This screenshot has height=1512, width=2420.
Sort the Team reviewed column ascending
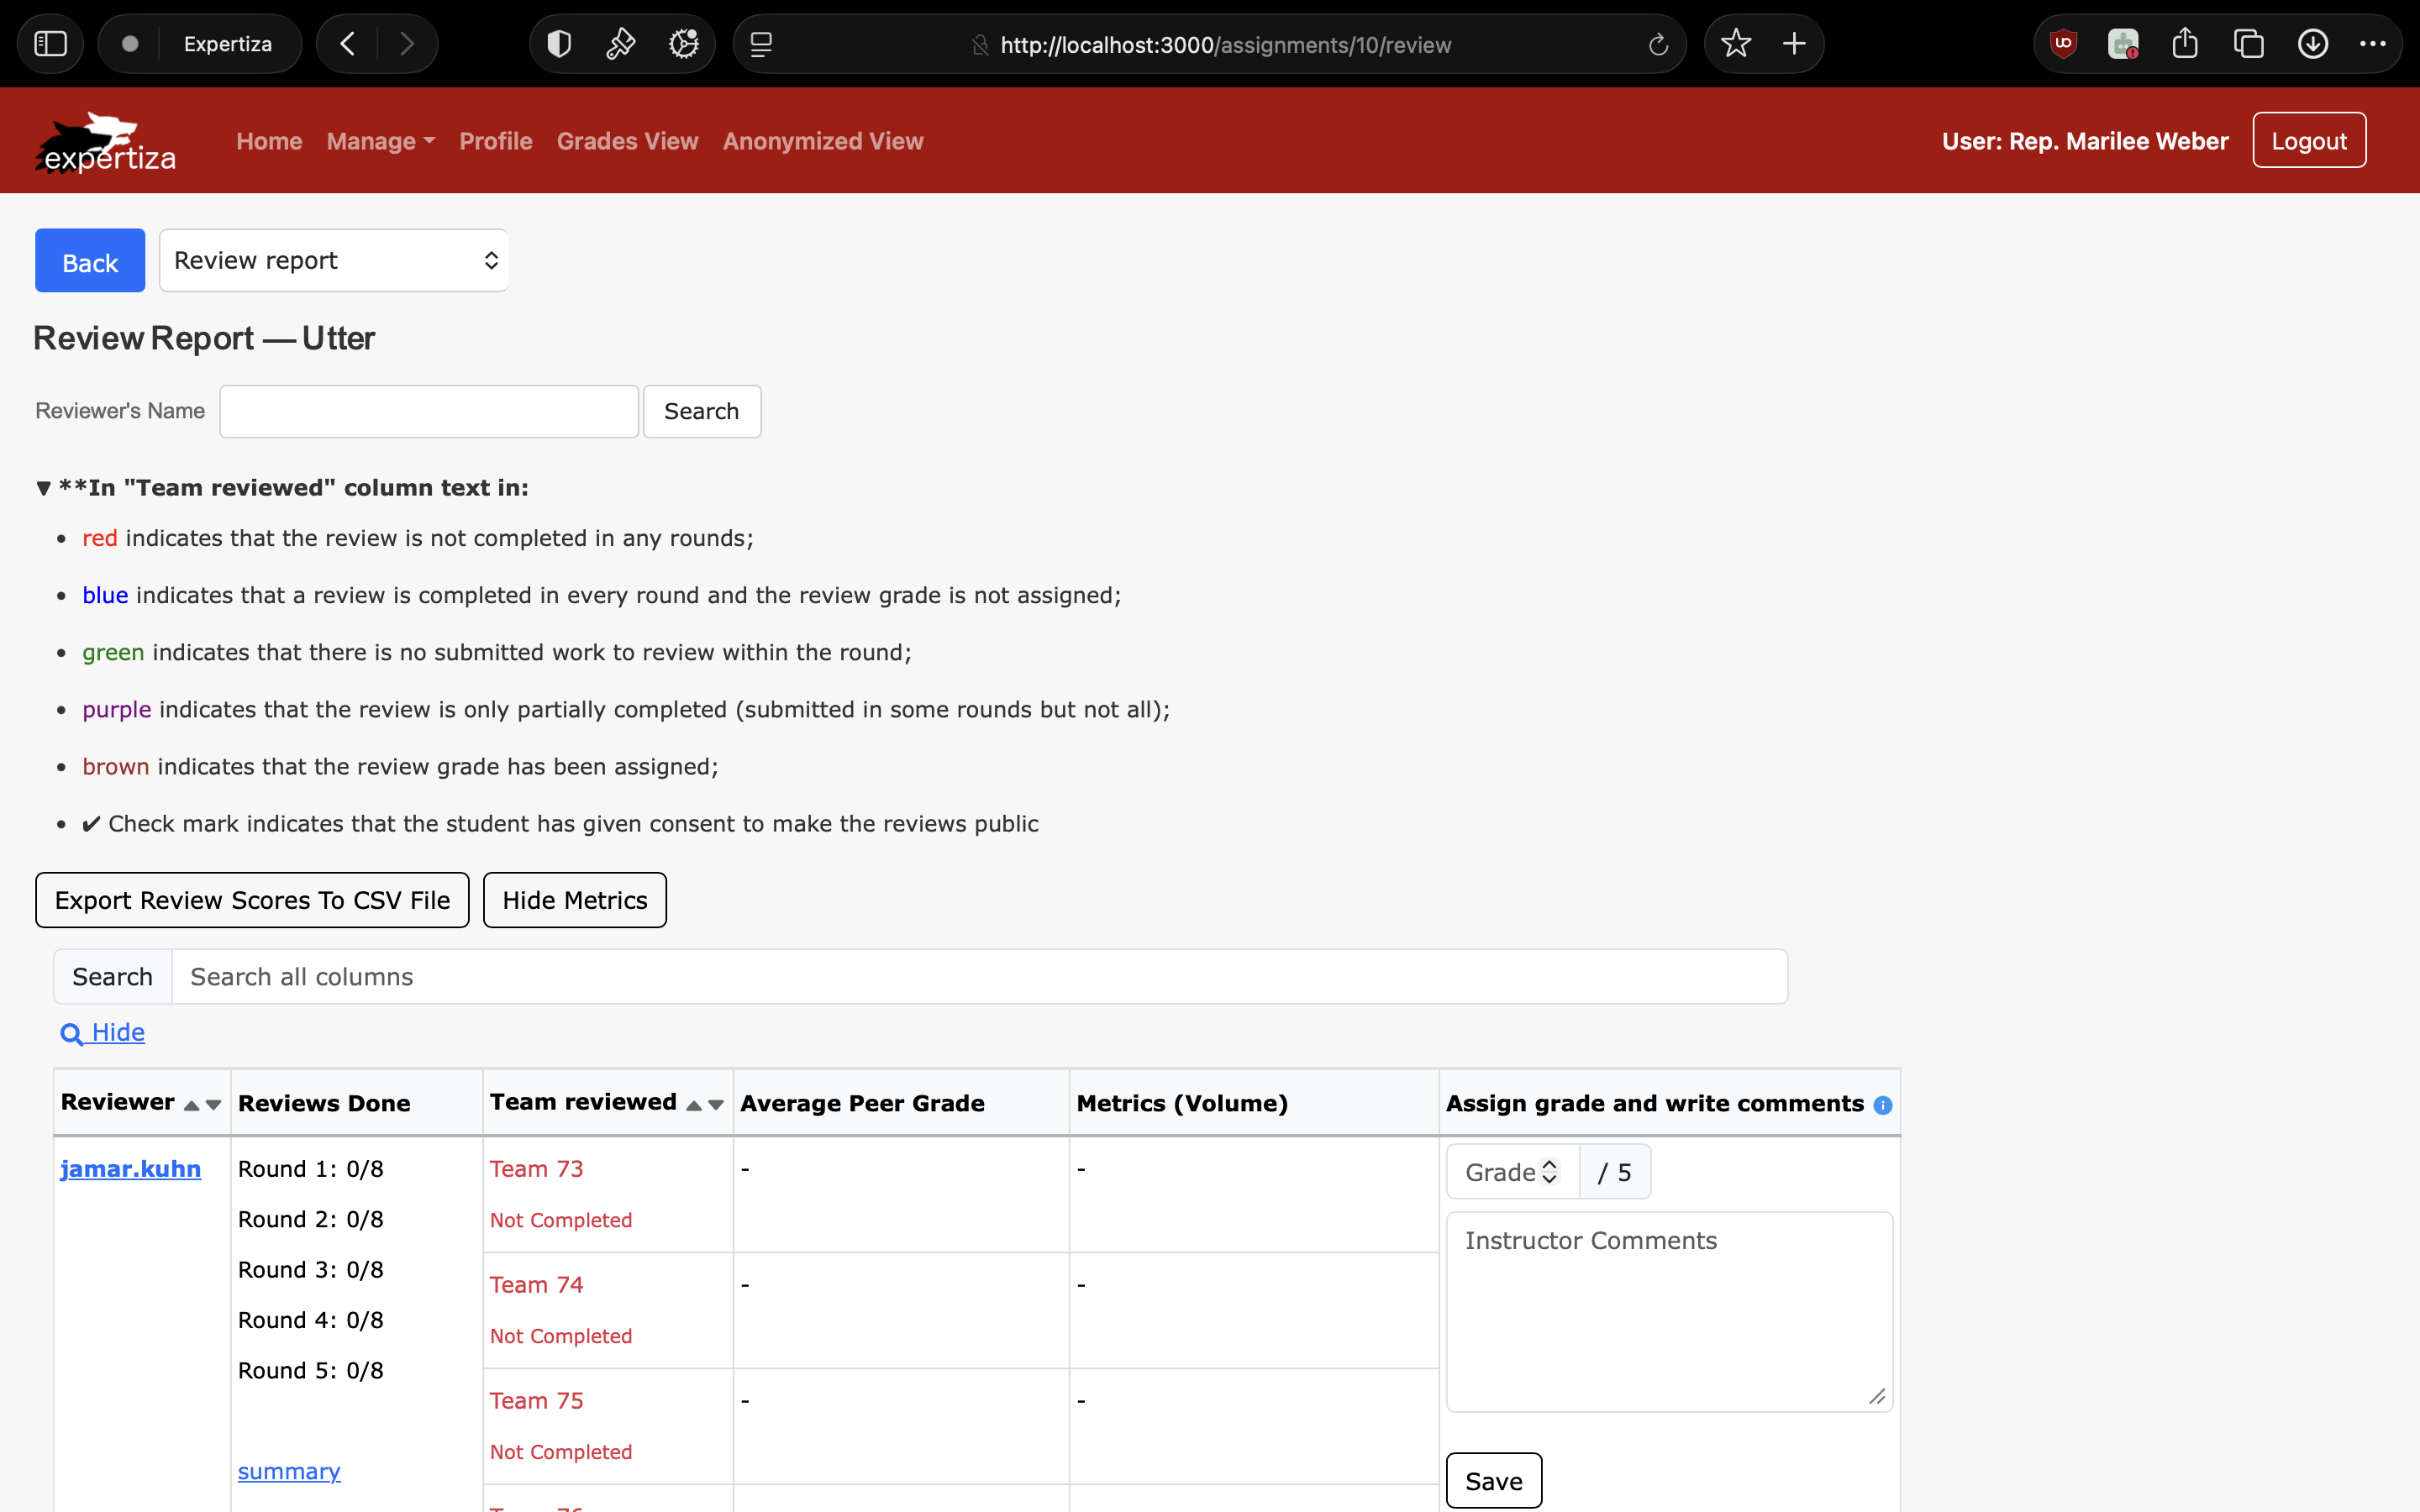tap(694, 1105)
